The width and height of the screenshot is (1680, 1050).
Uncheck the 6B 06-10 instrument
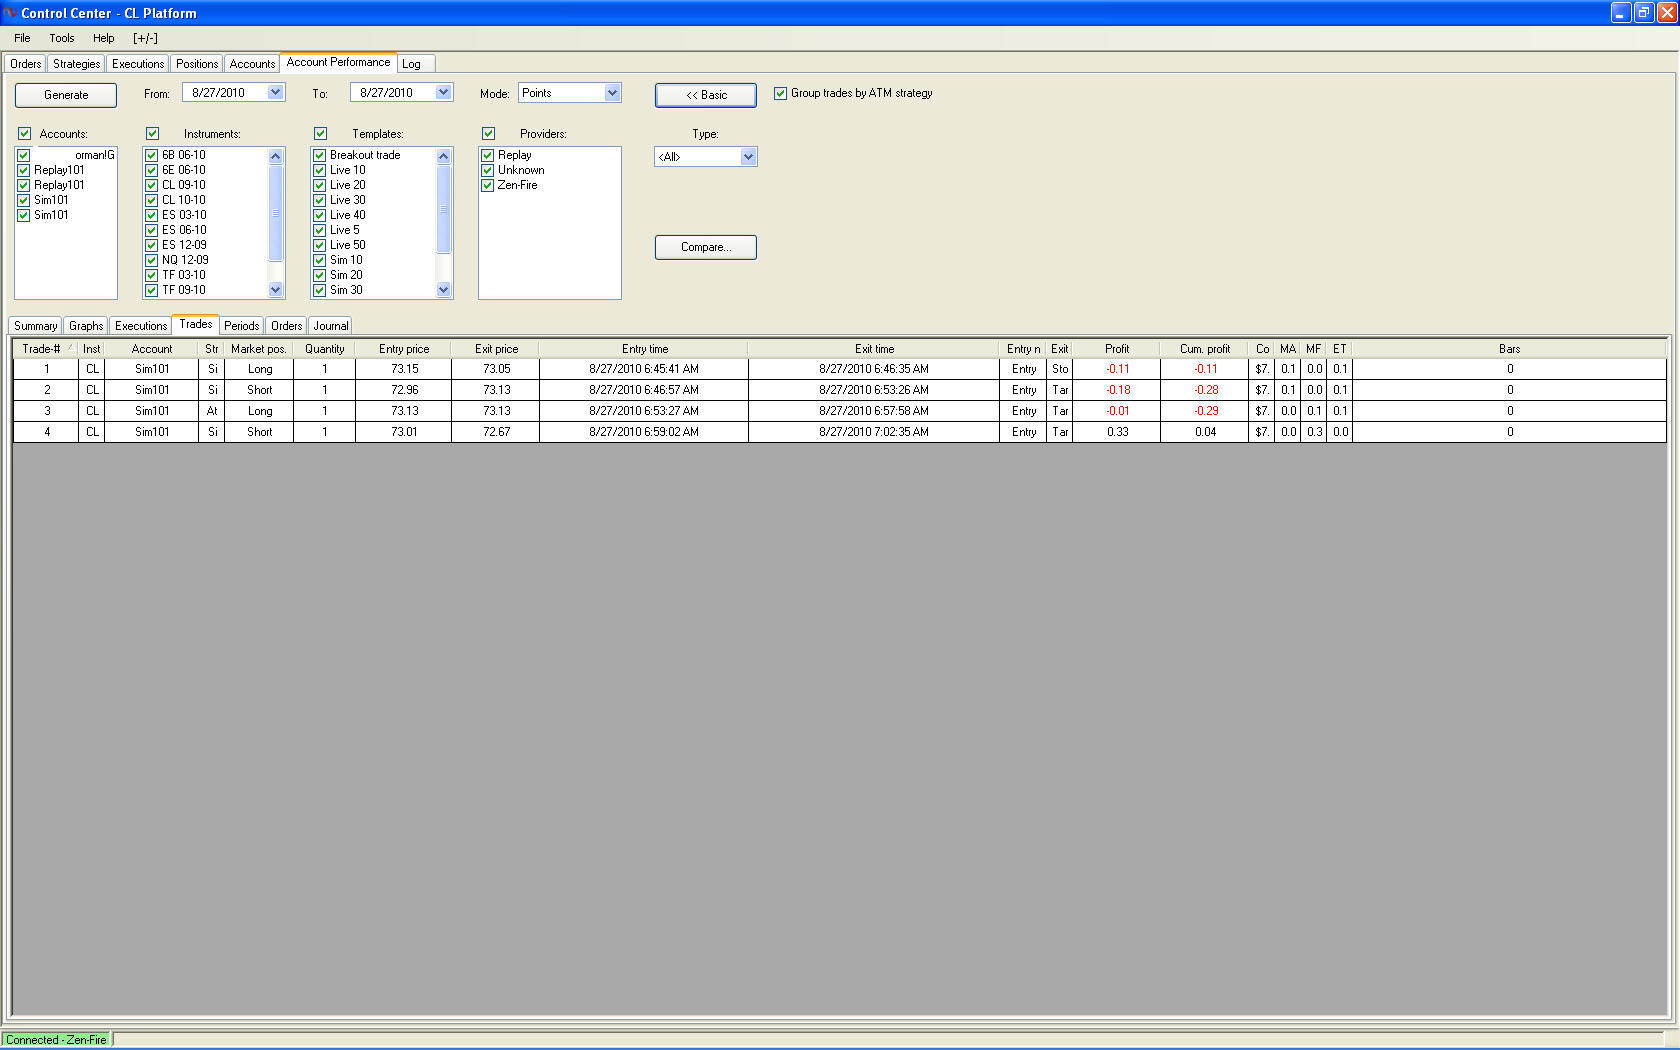coord(152,155)
